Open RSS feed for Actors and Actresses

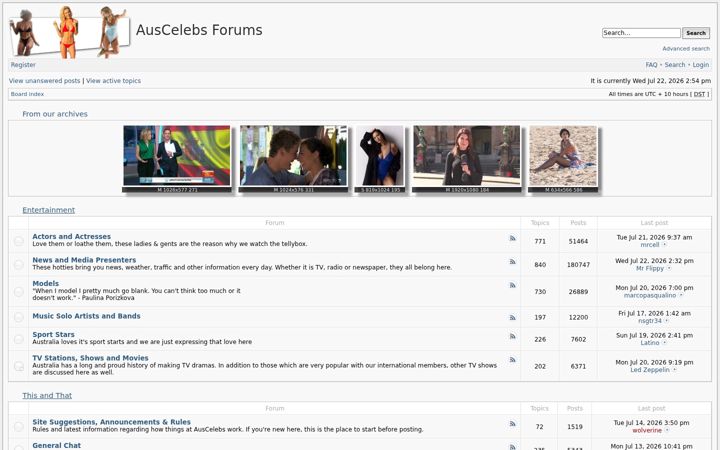click(512, 238)
